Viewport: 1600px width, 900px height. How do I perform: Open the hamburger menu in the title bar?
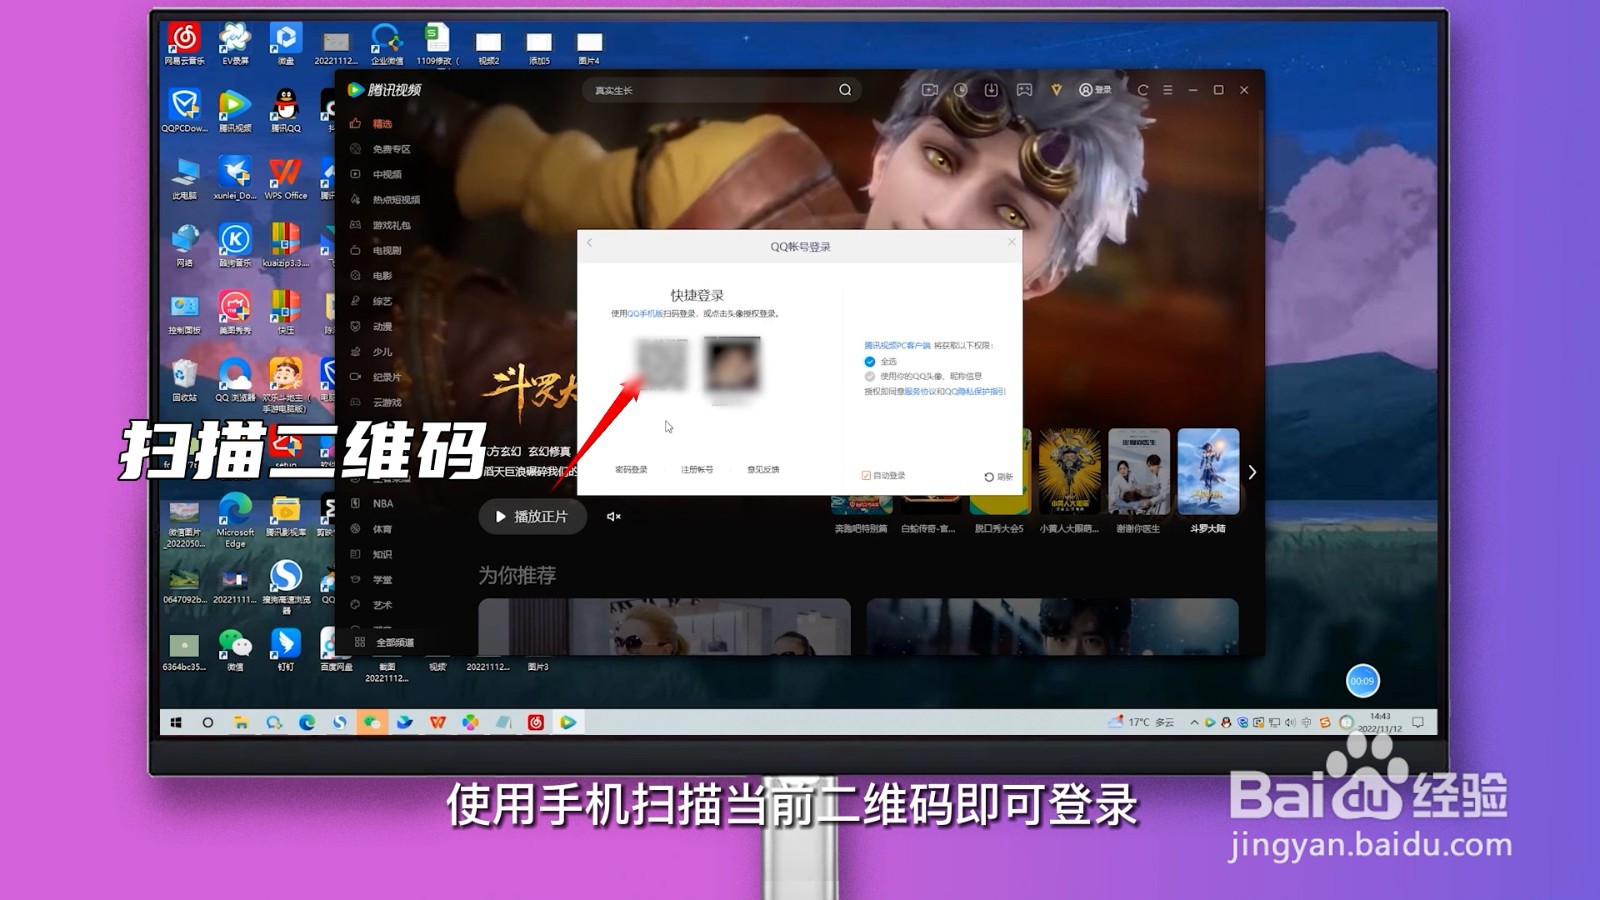[x=1167, y=90]
